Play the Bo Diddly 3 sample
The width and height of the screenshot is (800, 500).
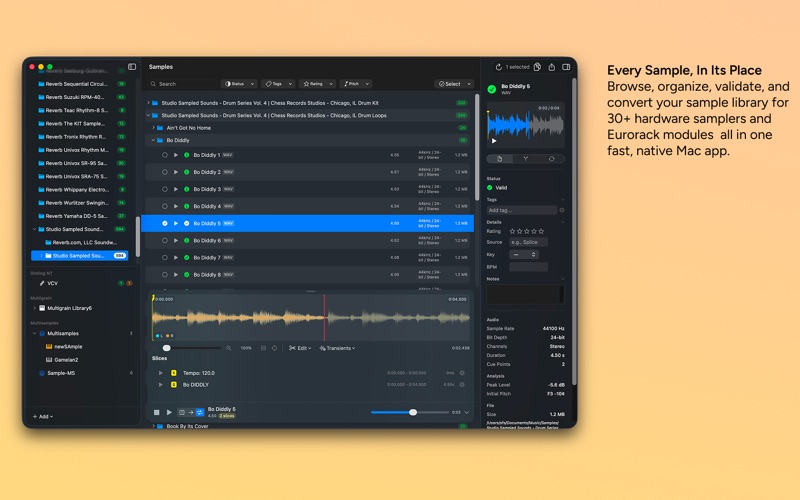pyautogui.click(x=176, y=189)
